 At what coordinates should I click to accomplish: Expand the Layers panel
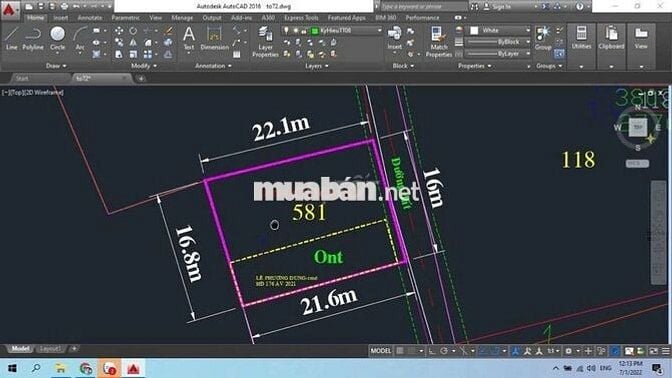(x=317, y=66)
